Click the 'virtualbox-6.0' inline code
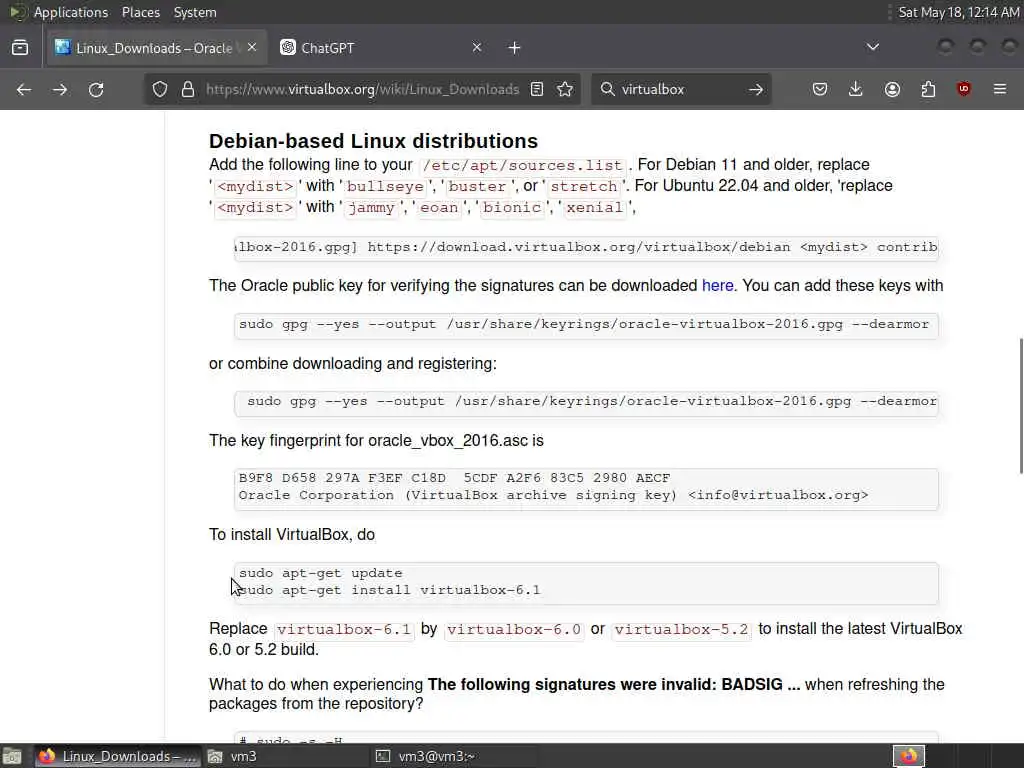This screenshot has width=1024, height=768. (x=514, y=630)
